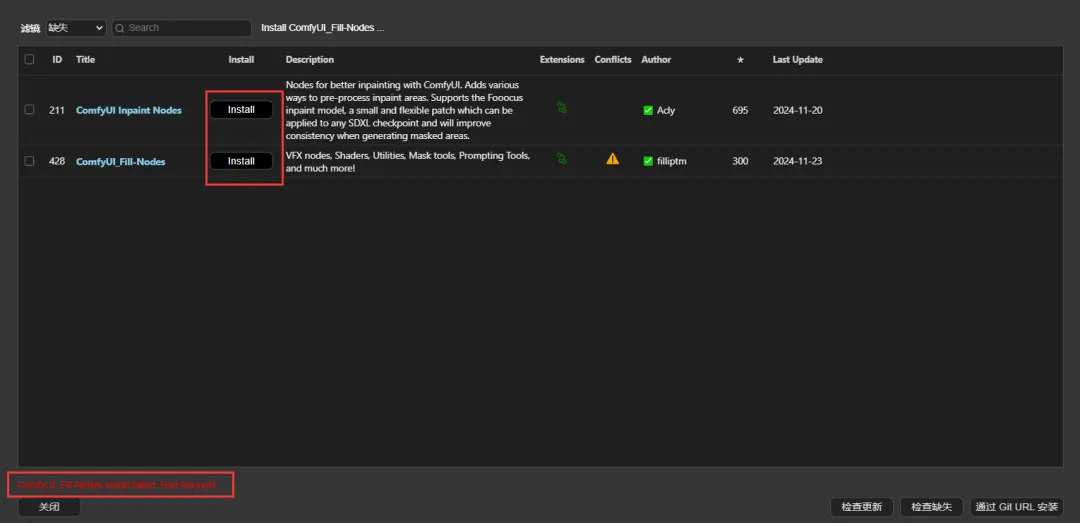Screen dimensions: 1080x523
Task: Click the Search input field
Action: [x=181, y=28]
